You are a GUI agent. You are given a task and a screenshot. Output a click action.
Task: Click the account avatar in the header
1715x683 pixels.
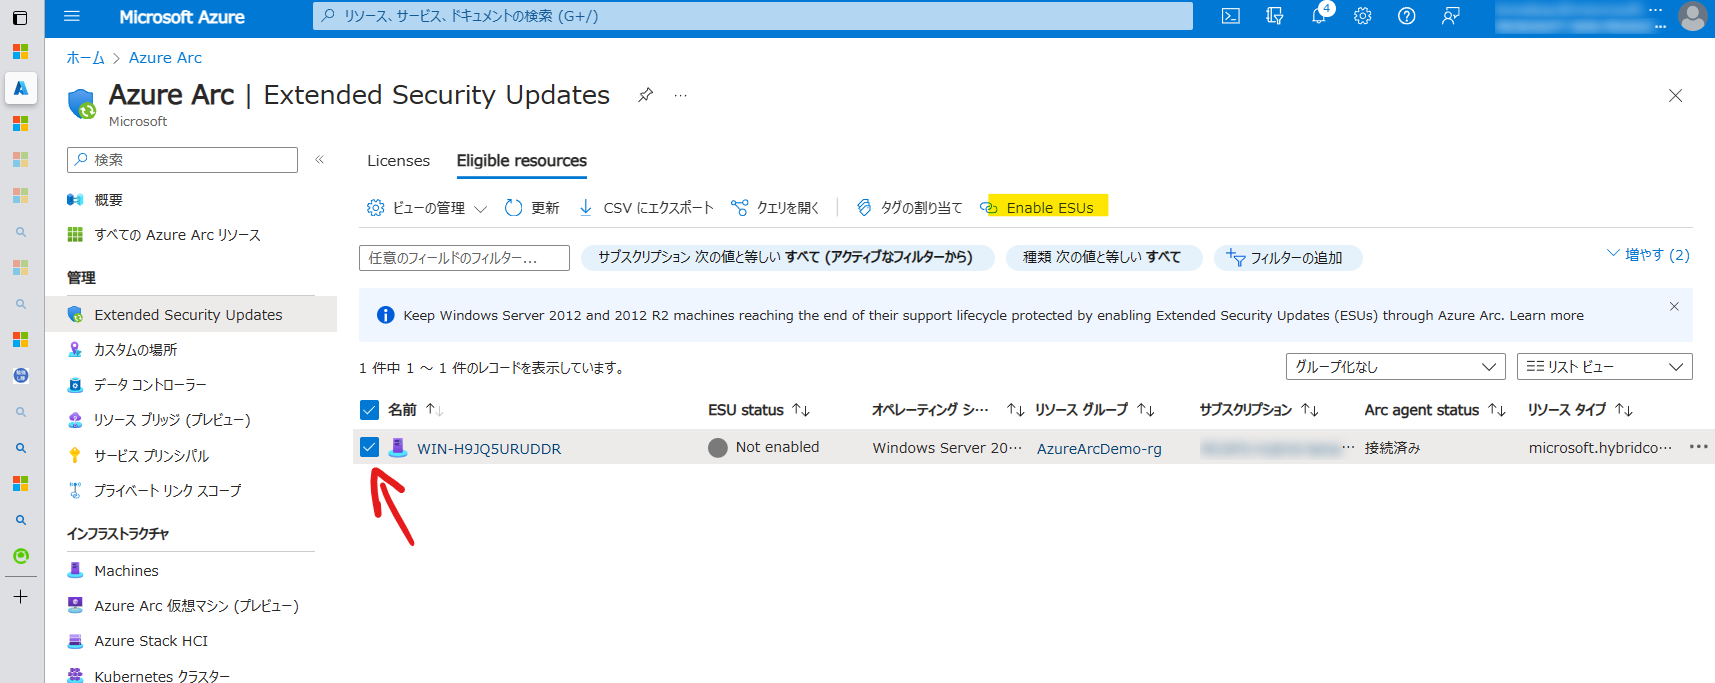[1692, 16]
